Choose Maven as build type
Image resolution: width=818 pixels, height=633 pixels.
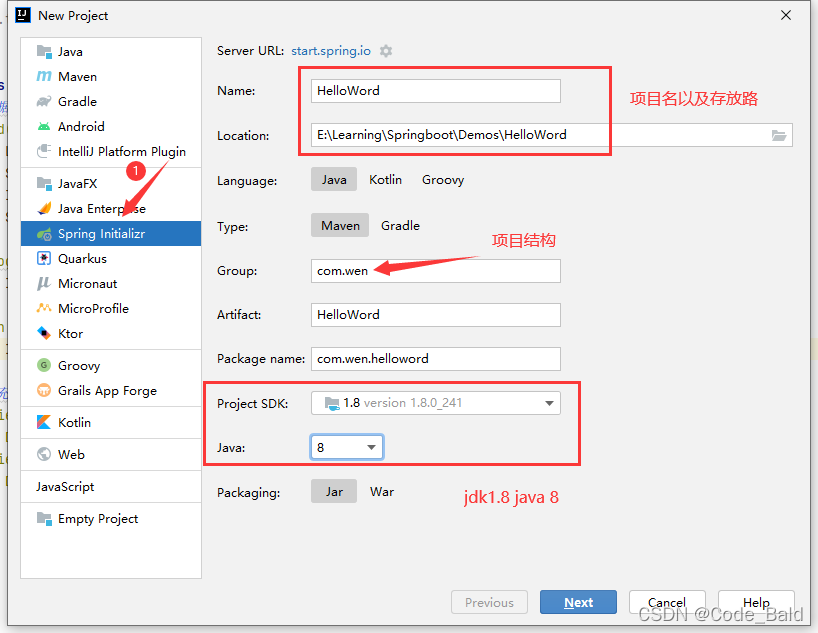(340, 225)
